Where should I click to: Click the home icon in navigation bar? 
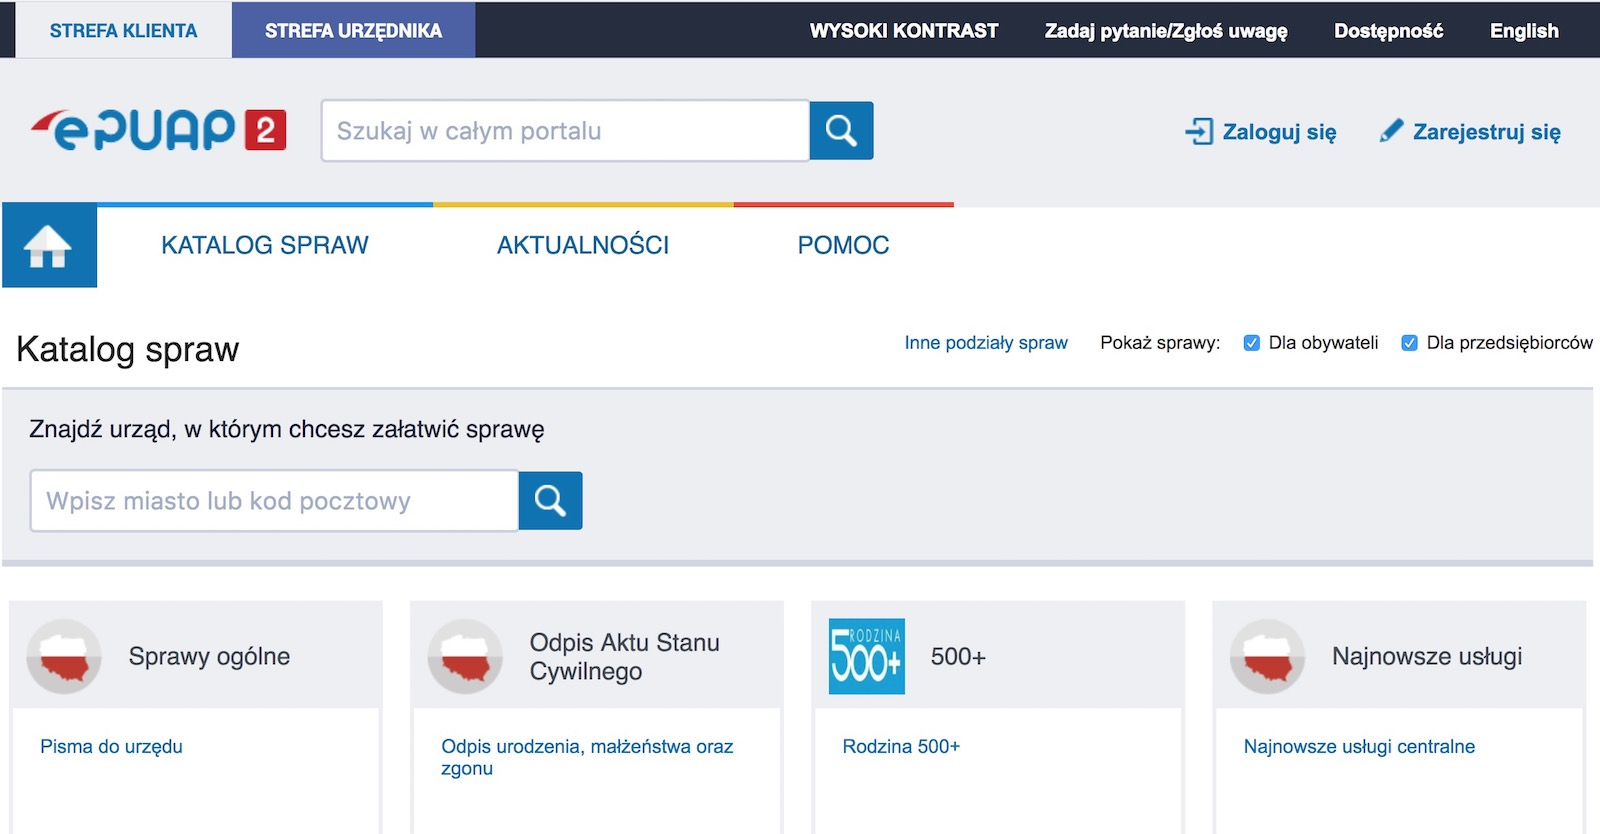49,246
